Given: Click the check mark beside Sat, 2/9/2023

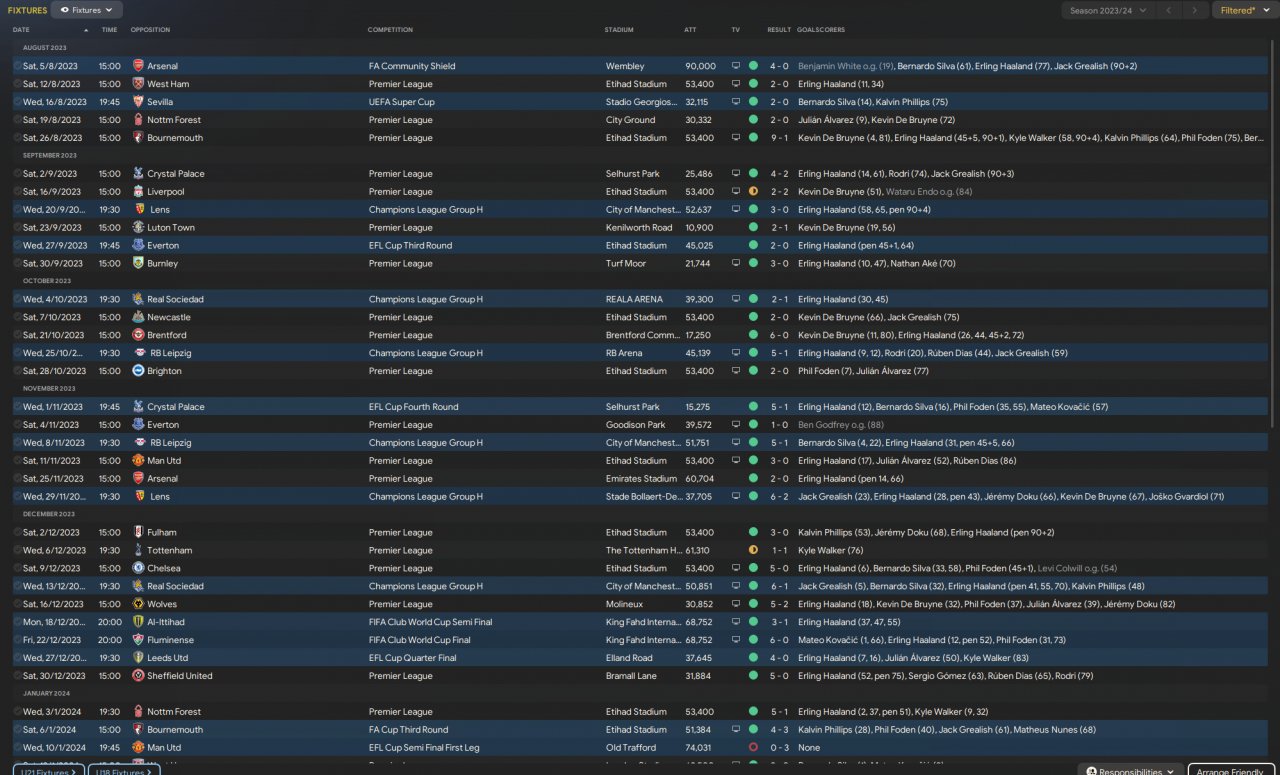Looking at the screenshot, I should [17, 174].
